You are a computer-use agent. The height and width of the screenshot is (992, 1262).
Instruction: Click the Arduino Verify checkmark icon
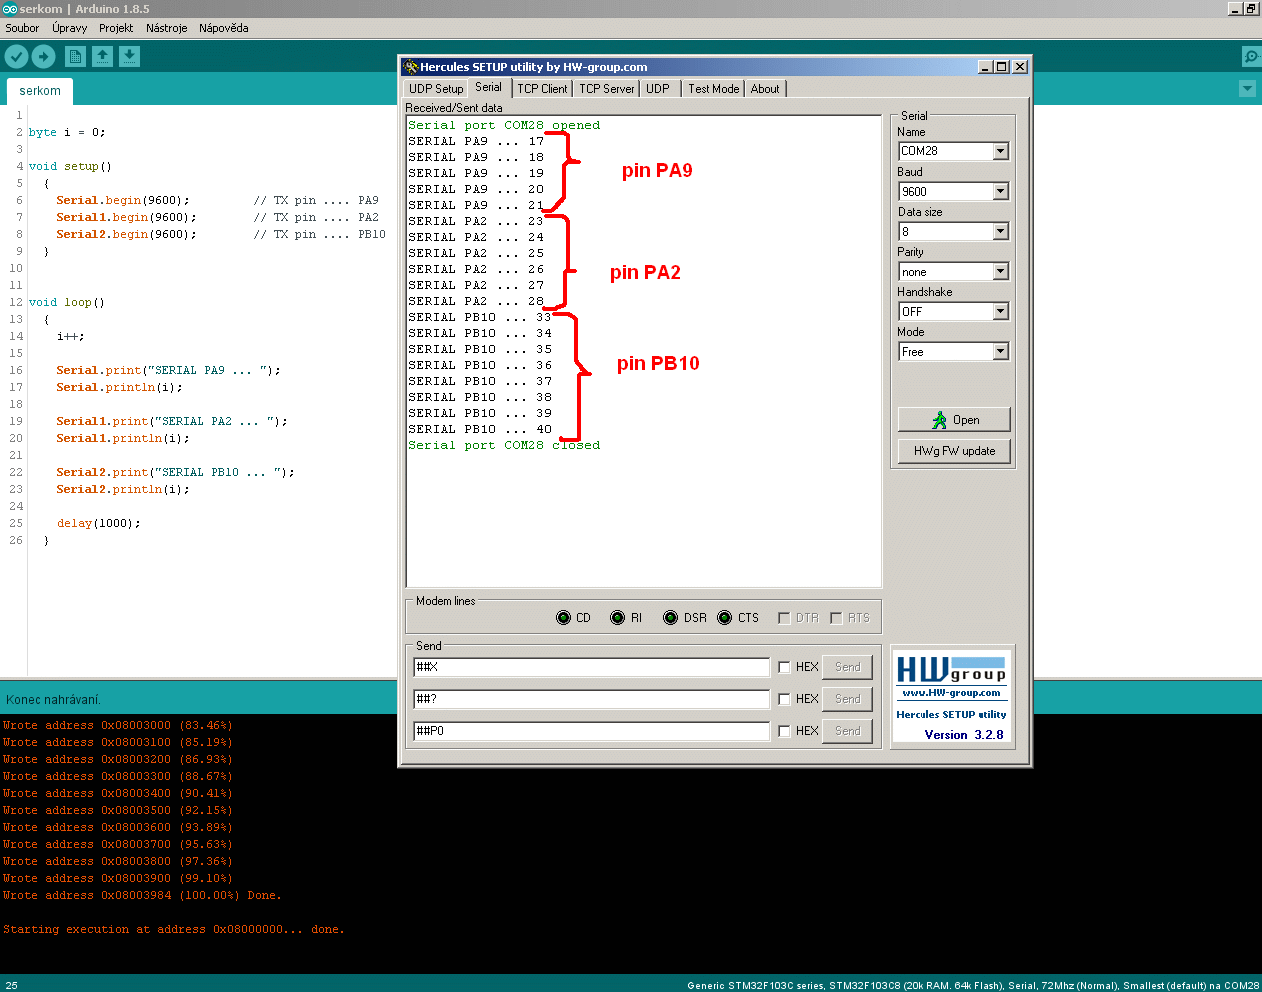pyautogui.click(x=17, y=57)
